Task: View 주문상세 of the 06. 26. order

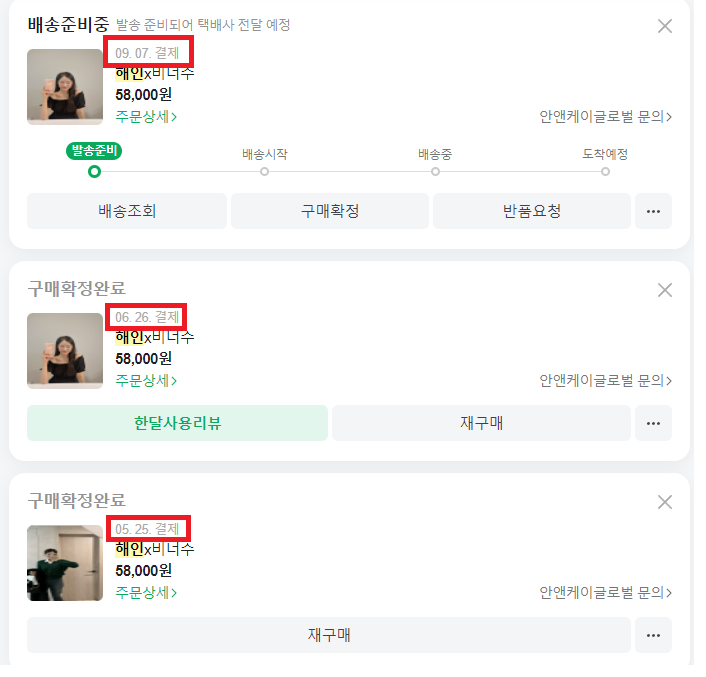Action: pyautogui.click(x=146, y=381)
